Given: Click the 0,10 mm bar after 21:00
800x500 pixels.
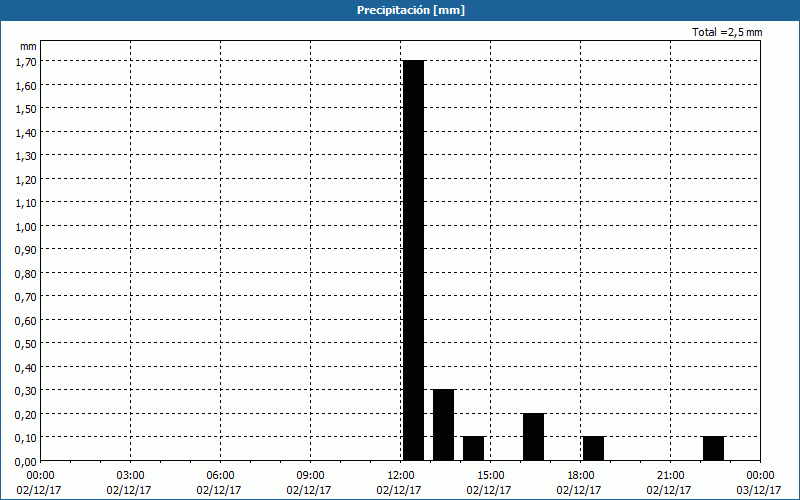Looking at the screenshot, I should (x=713, y=448).
